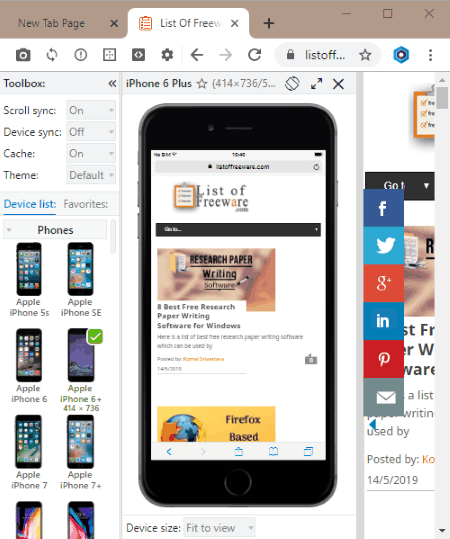Share on Facebook via sidebar icon
This screenshot has height=539, width=450.
click(383, 208)
